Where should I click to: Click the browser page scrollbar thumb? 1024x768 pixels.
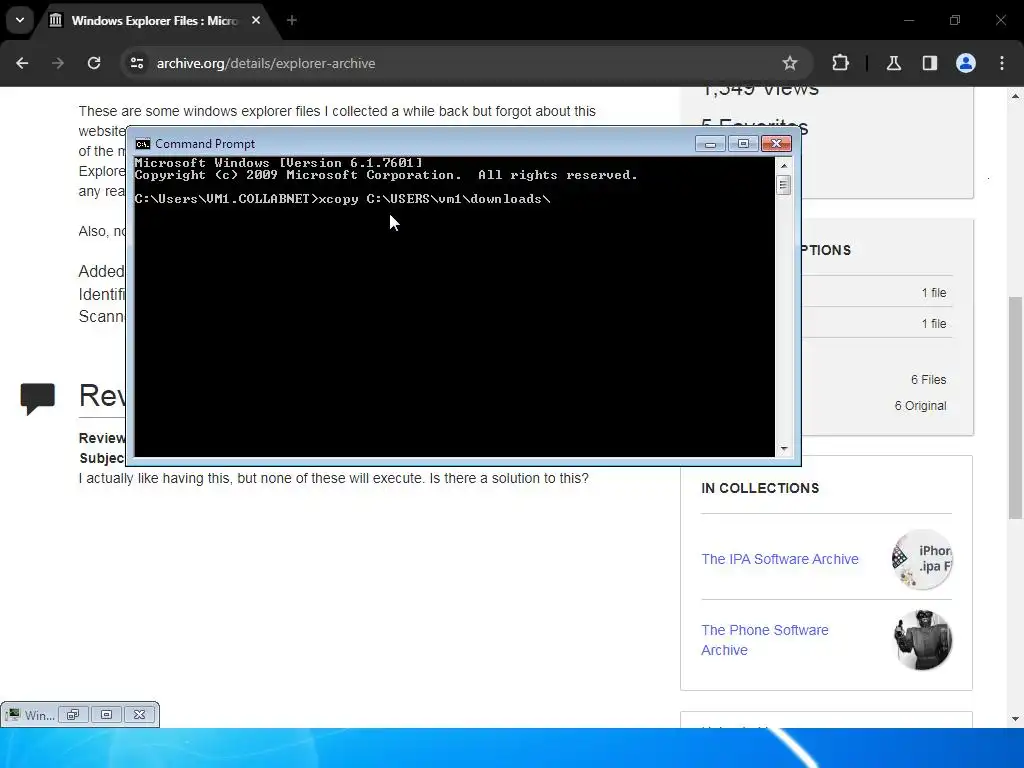[1016, 408]
